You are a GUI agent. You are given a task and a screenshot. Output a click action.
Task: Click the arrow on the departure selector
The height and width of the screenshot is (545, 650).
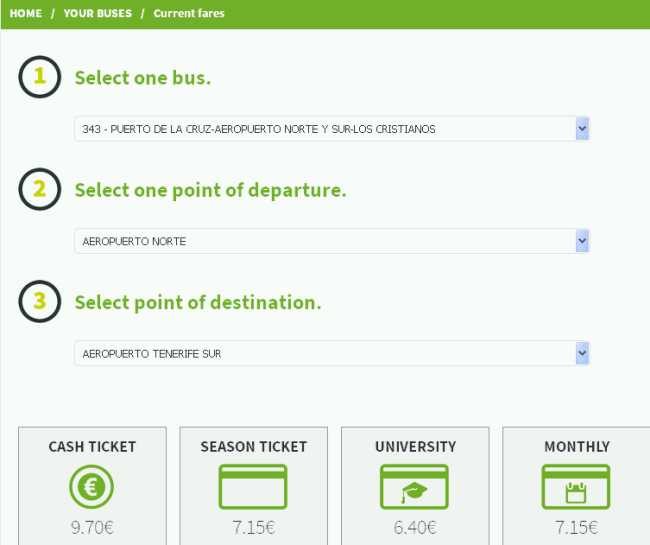582,241
